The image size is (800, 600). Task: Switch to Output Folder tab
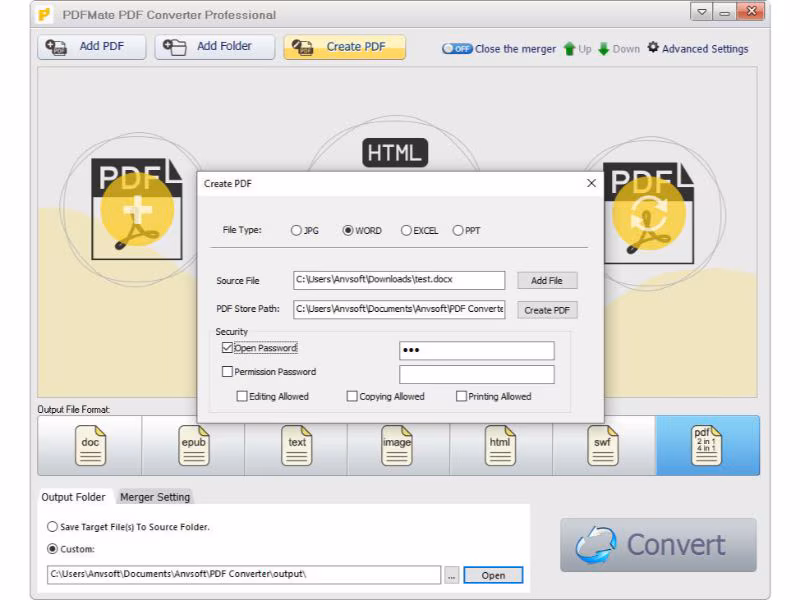(73, 497)
